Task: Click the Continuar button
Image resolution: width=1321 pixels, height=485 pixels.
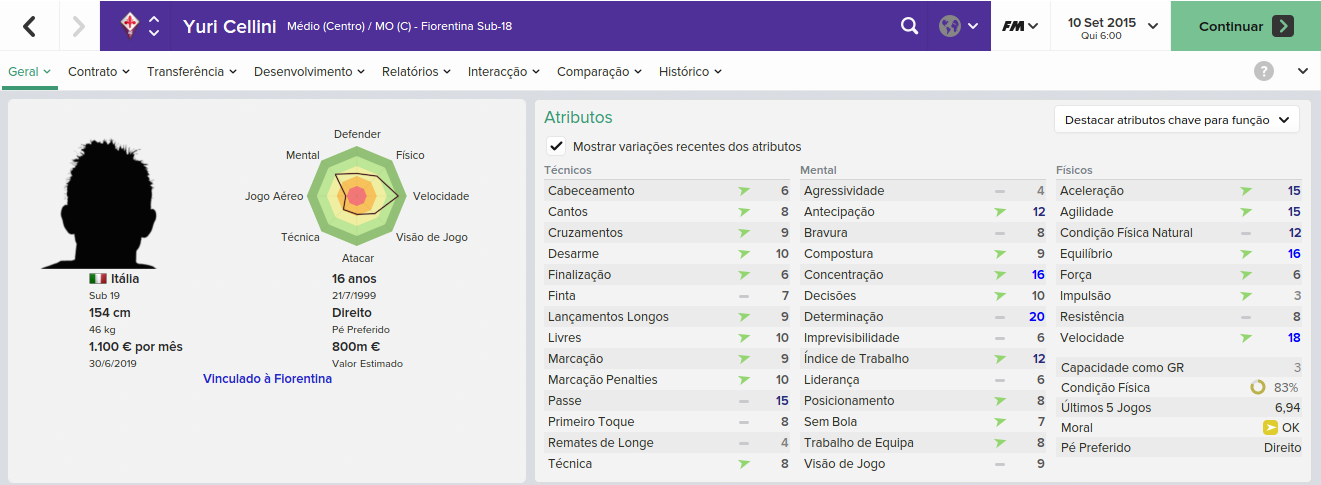Action: 1246,26
